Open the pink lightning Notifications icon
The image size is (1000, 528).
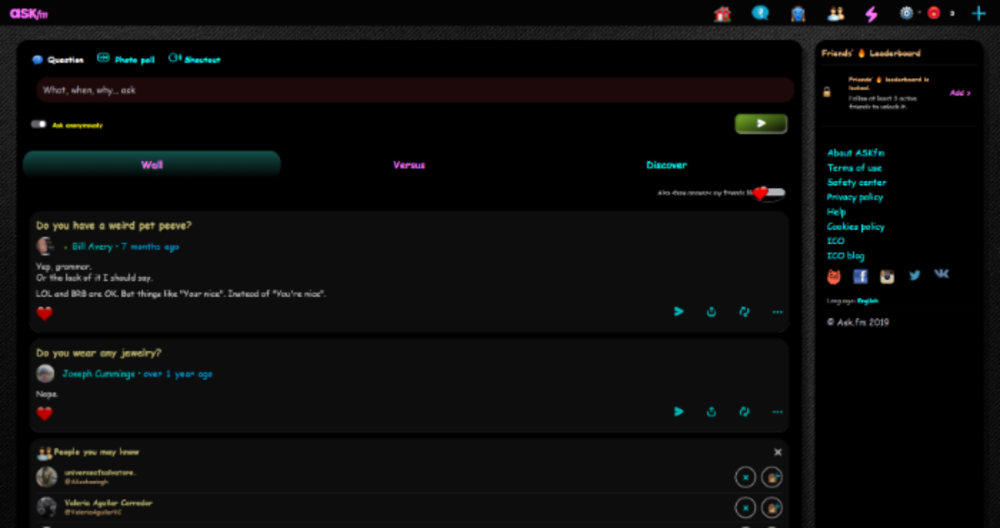pyautogui.click(x=871, y=14)
